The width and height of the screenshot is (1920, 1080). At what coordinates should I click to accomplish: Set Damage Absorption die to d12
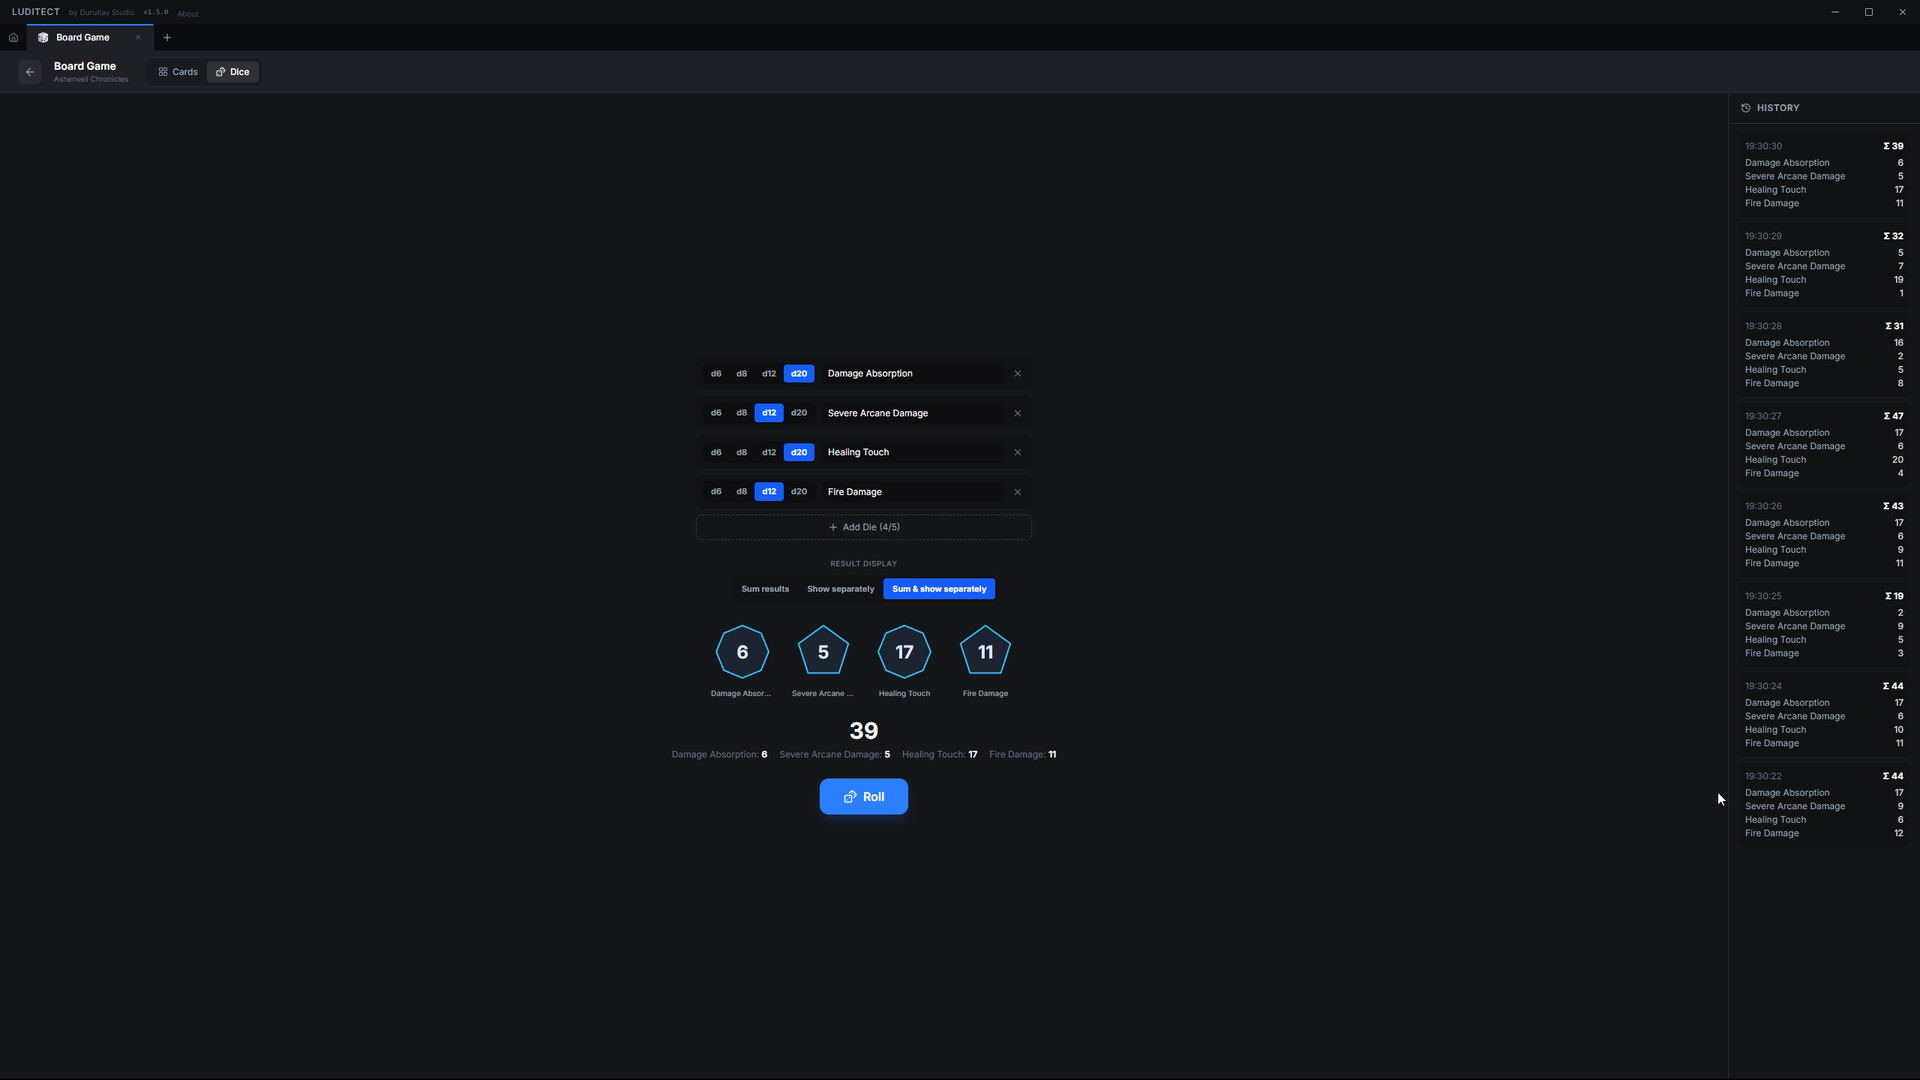click(769, 374)
